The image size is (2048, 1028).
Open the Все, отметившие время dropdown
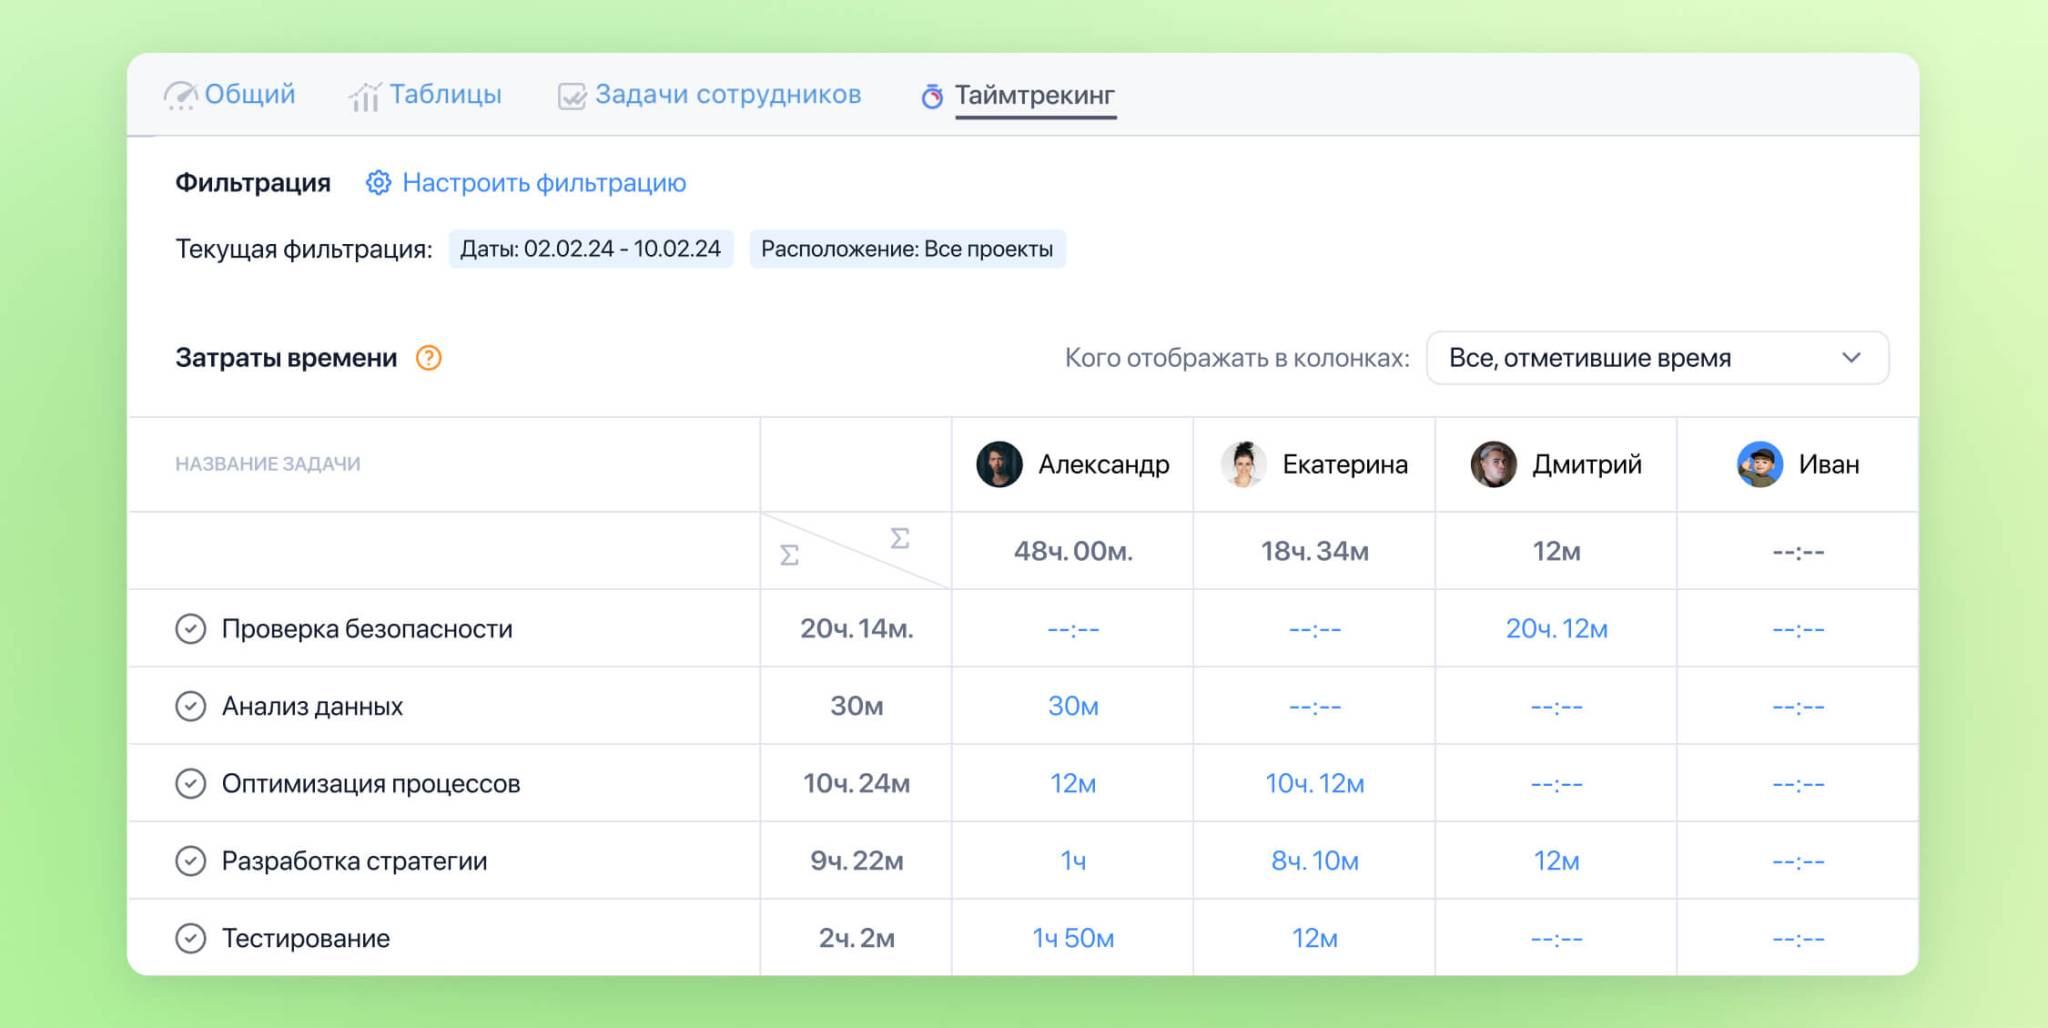click(1656, 358)
